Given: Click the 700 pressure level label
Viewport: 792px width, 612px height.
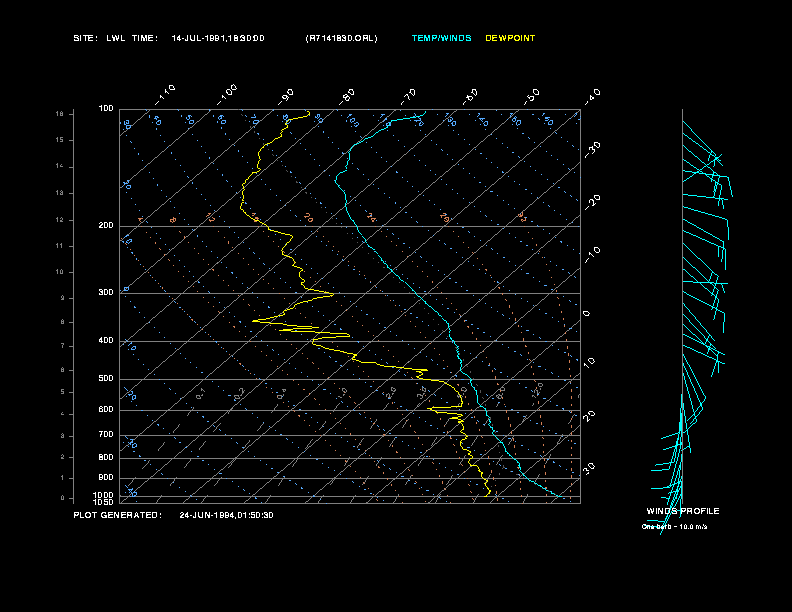Looking at the screenshot, I should [x=106, y=435].
